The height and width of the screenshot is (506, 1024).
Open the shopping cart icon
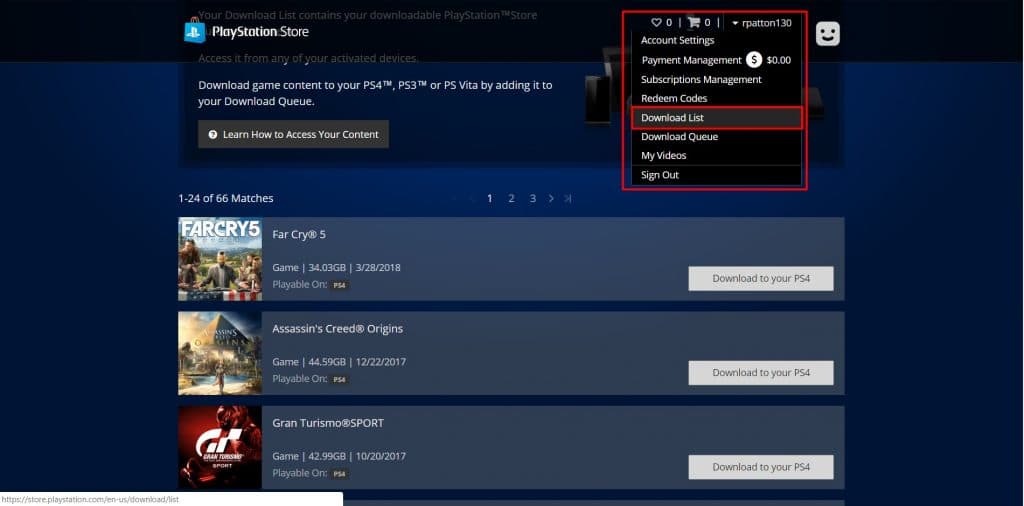pos(694,23)
